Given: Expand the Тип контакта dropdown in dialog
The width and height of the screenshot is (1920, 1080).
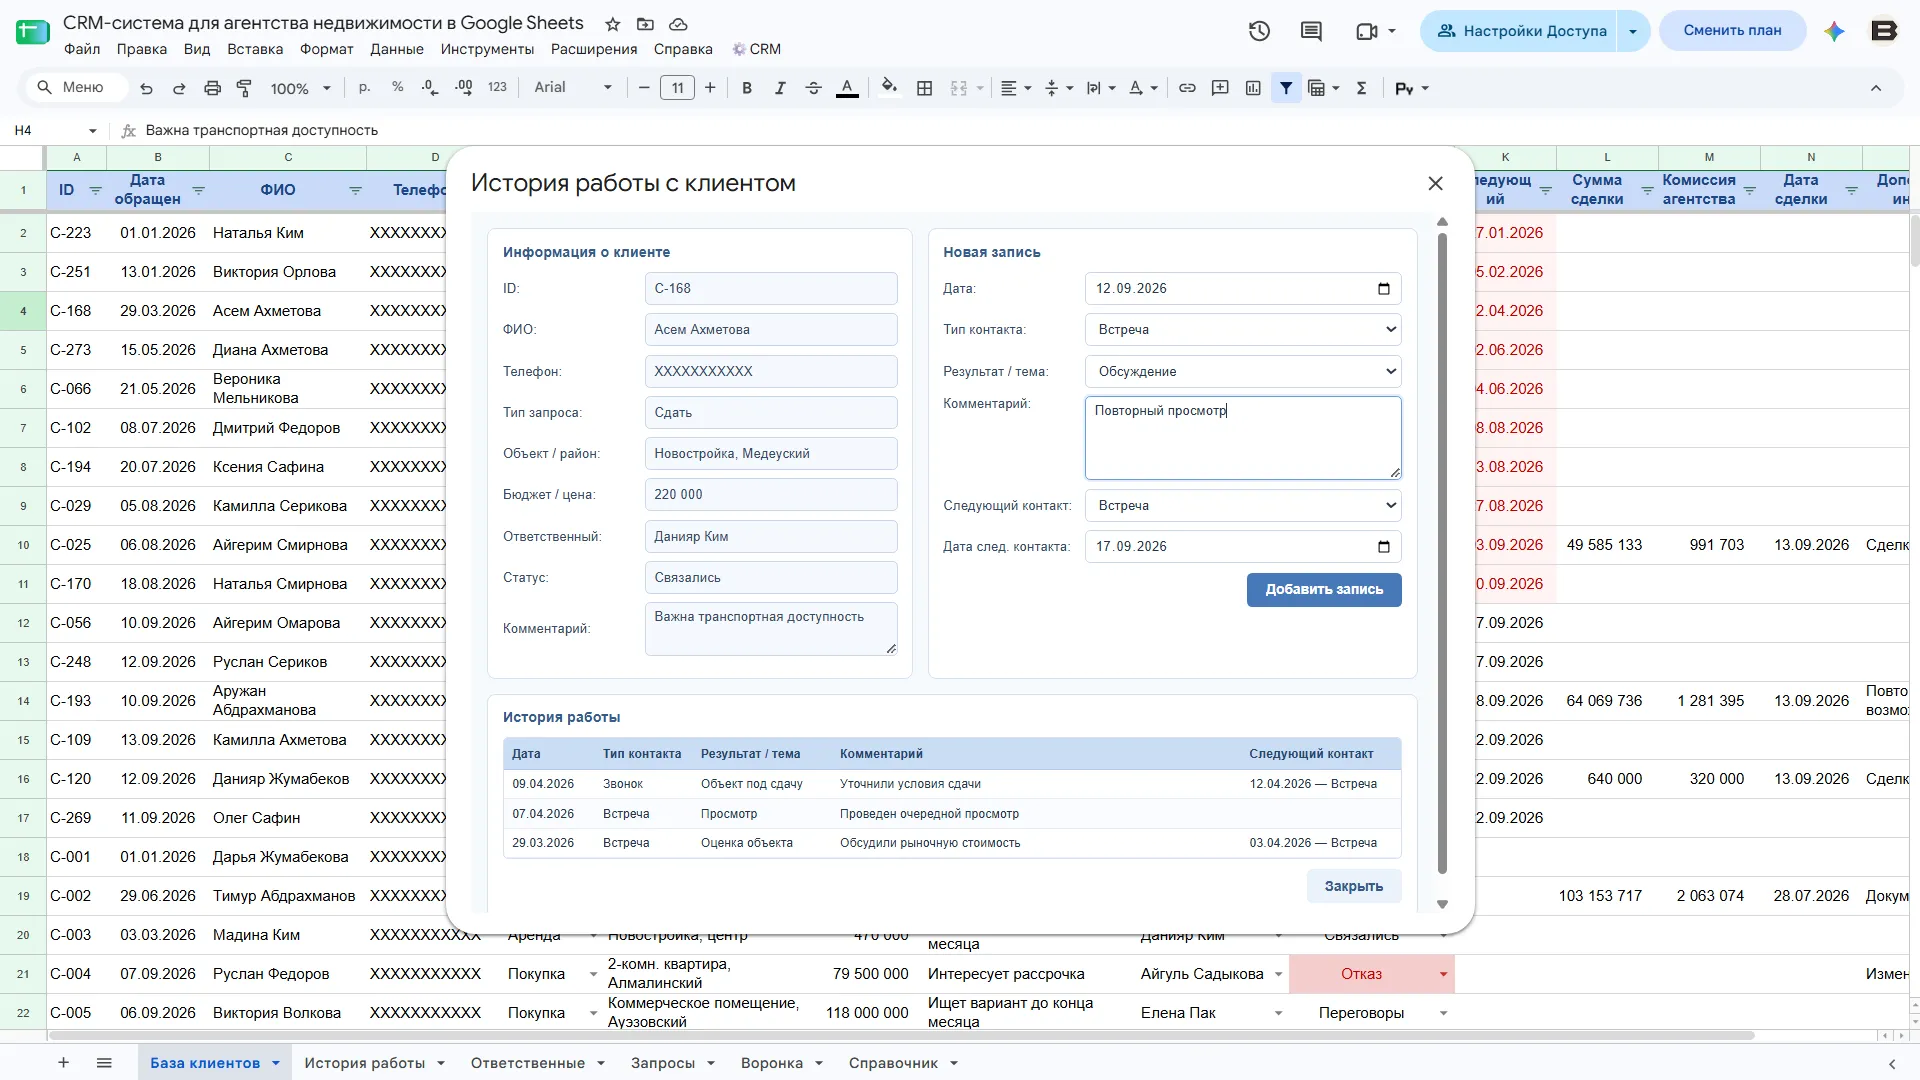Looking at the screenshot, I should (1243, 330).
